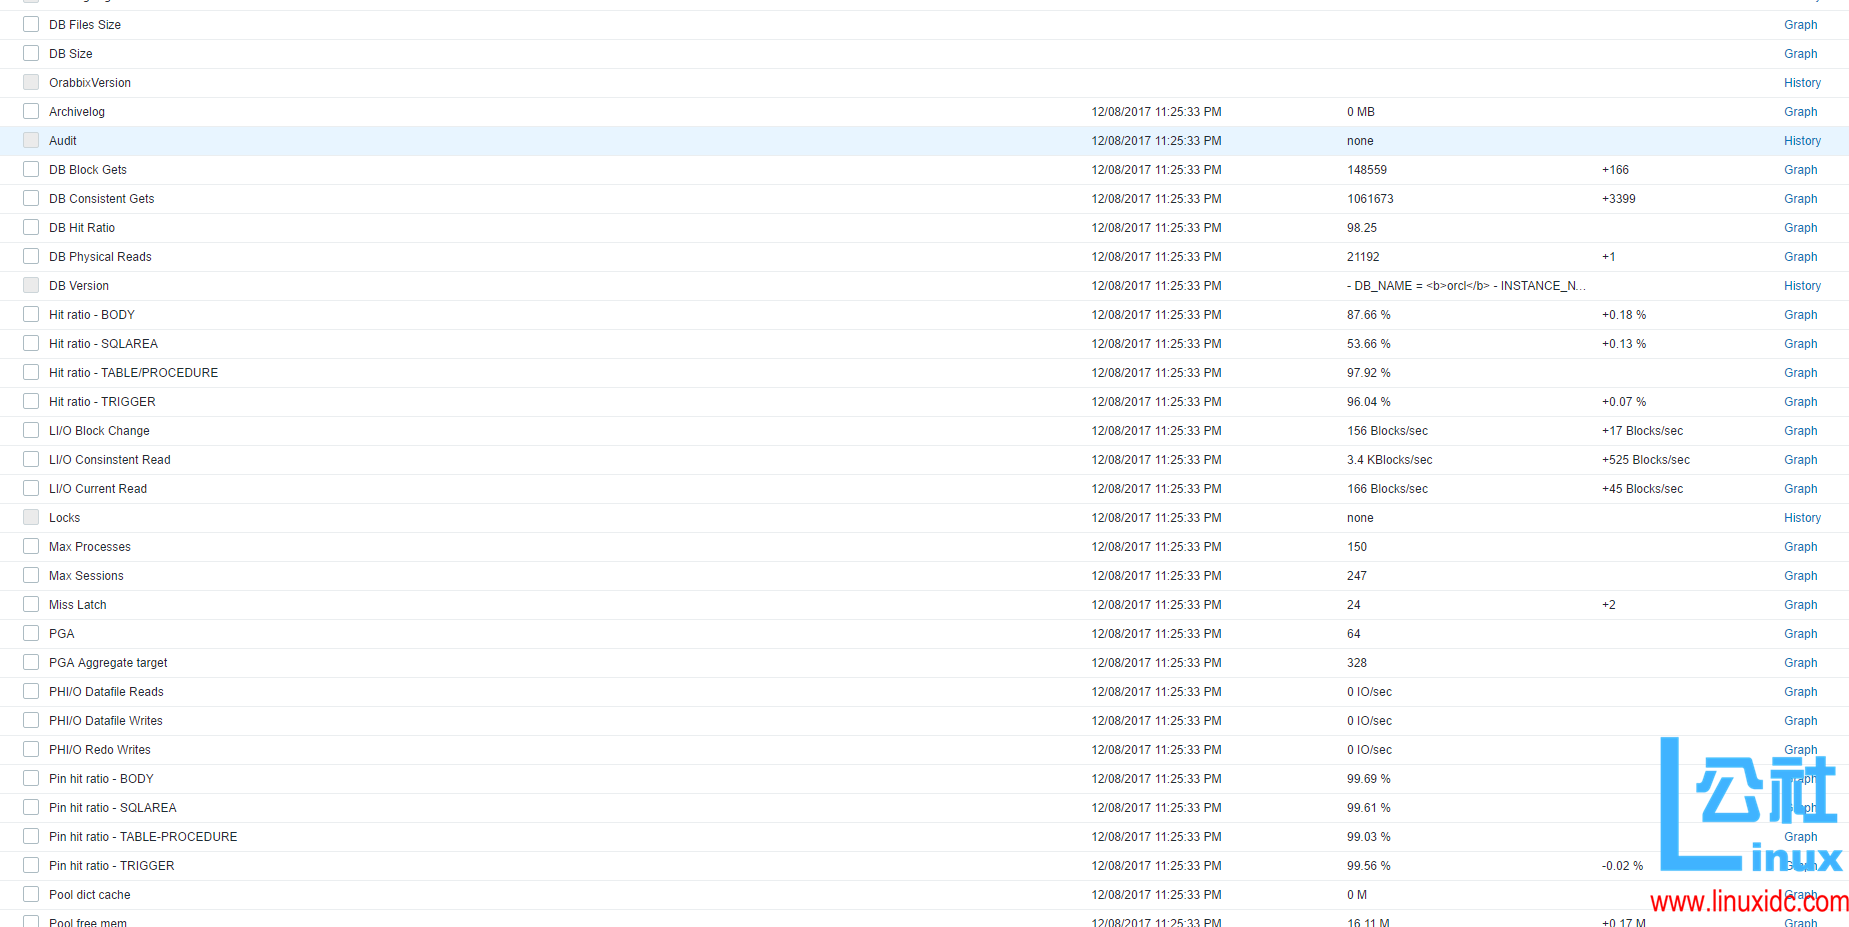
Task: Mark the Miss Latch checkbox
Action: tap(31, 604)
